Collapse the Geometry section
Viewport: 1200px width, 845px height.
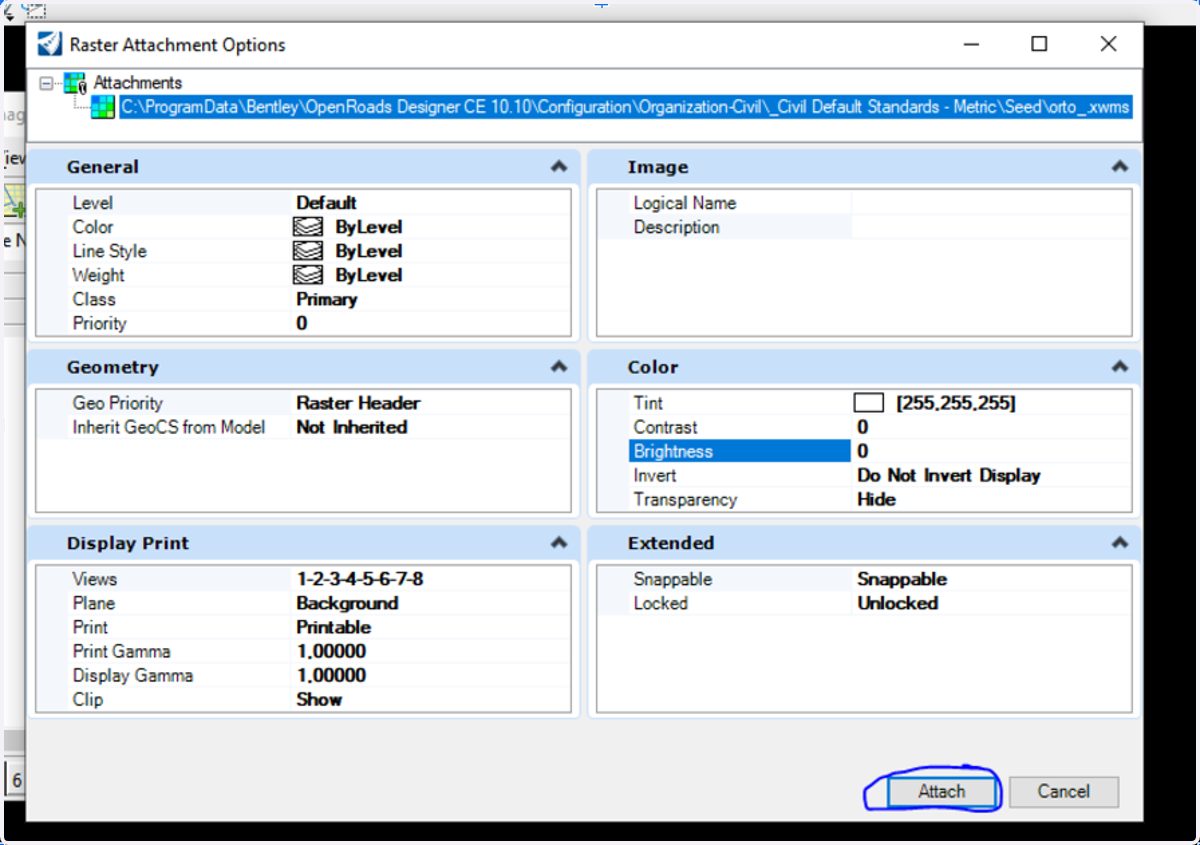click(558, 367)
